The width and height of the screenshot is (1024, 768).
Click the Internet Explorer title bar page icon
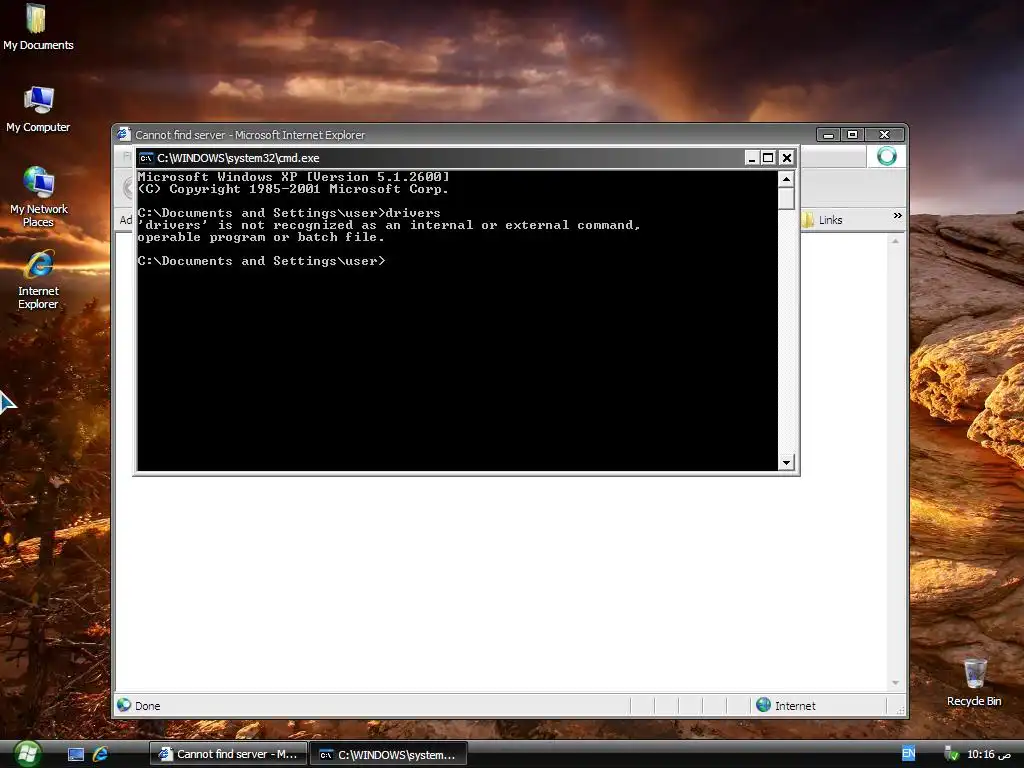[x=123, y=135]
